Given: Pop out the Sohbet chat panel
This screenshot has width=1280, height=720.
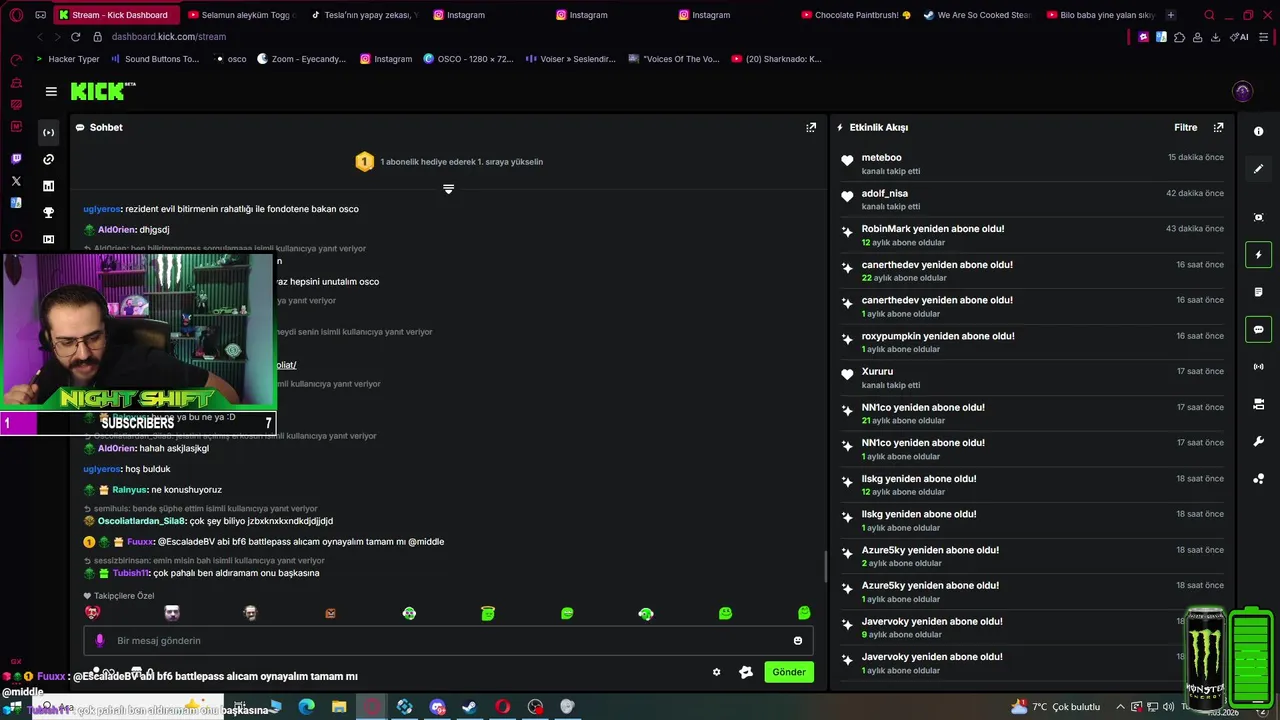Looking at the screenshot, I should point(811,127).
